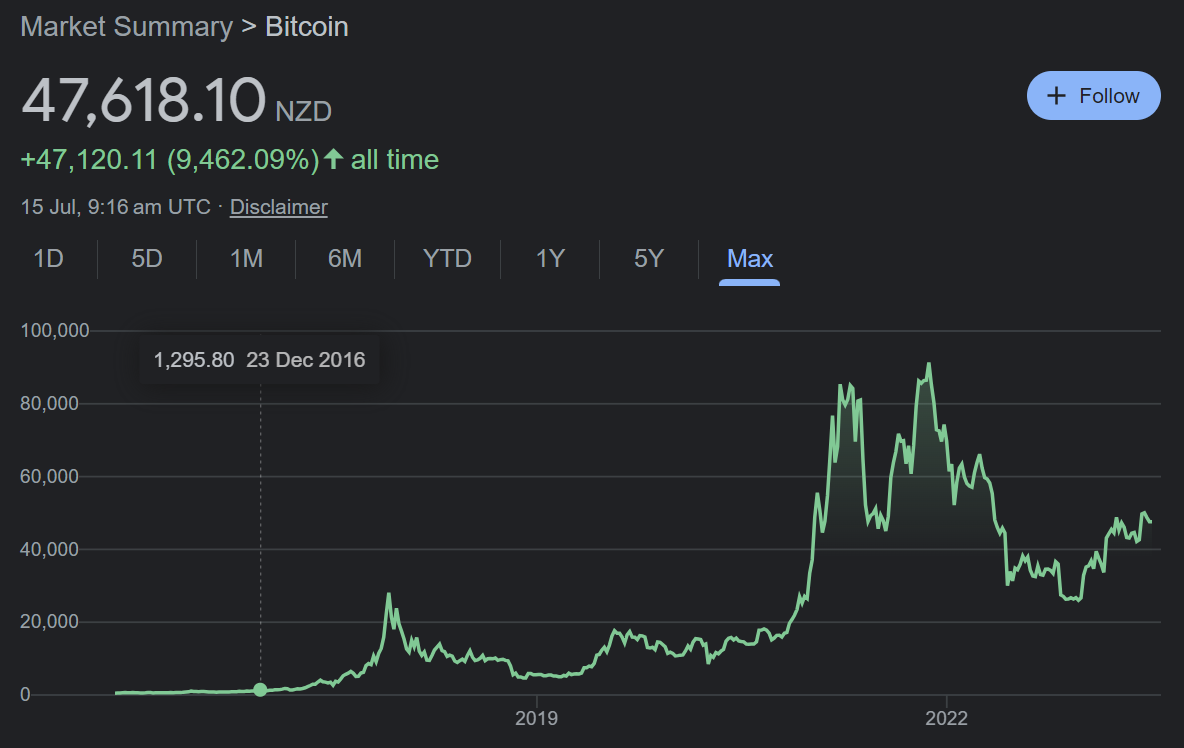Click the green chart data point marker

point(261,689)
